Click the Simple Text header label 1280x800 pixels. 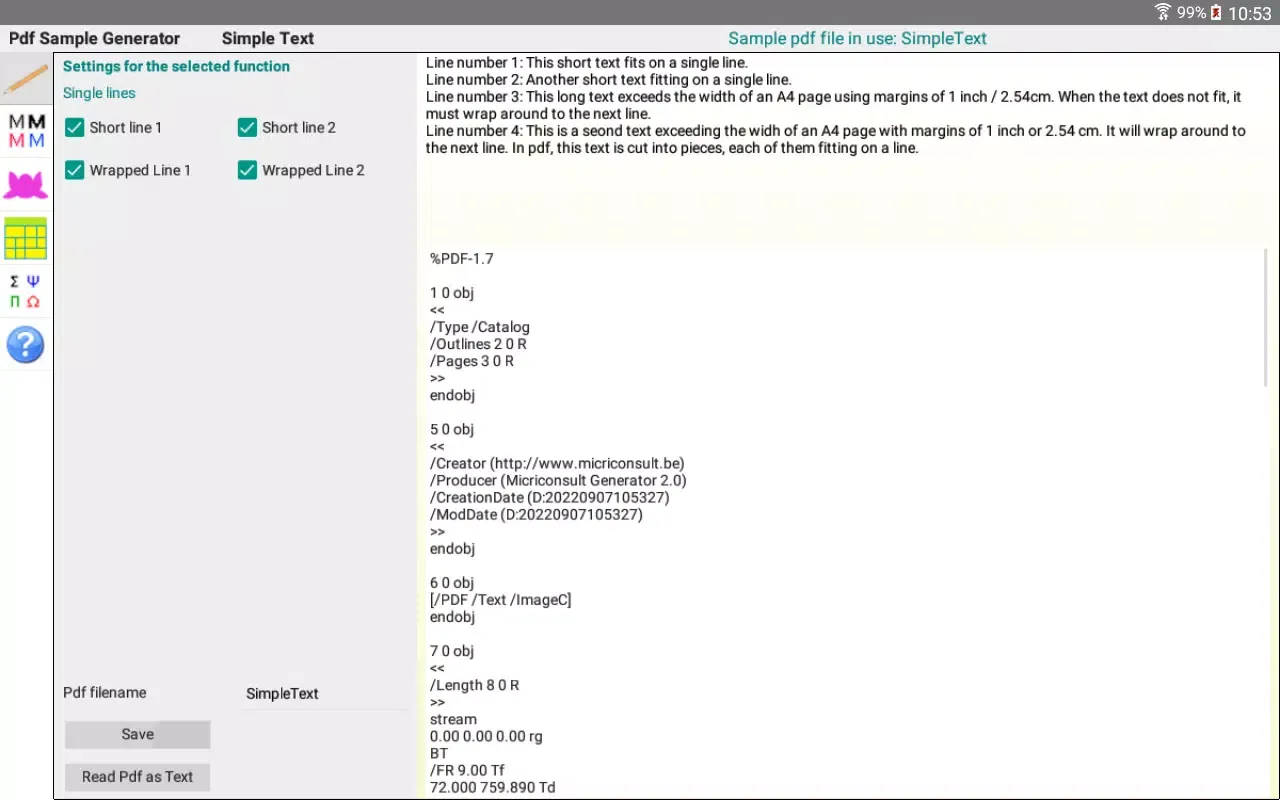coord(268,38)
